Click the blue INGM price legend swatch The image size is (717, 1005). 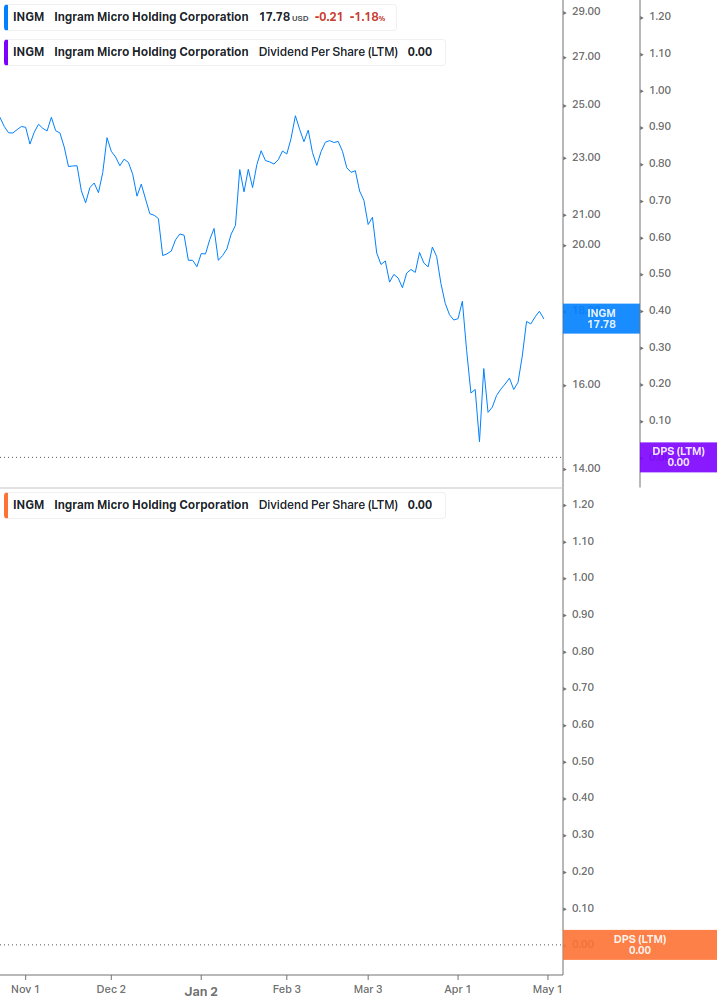[6, 17]
